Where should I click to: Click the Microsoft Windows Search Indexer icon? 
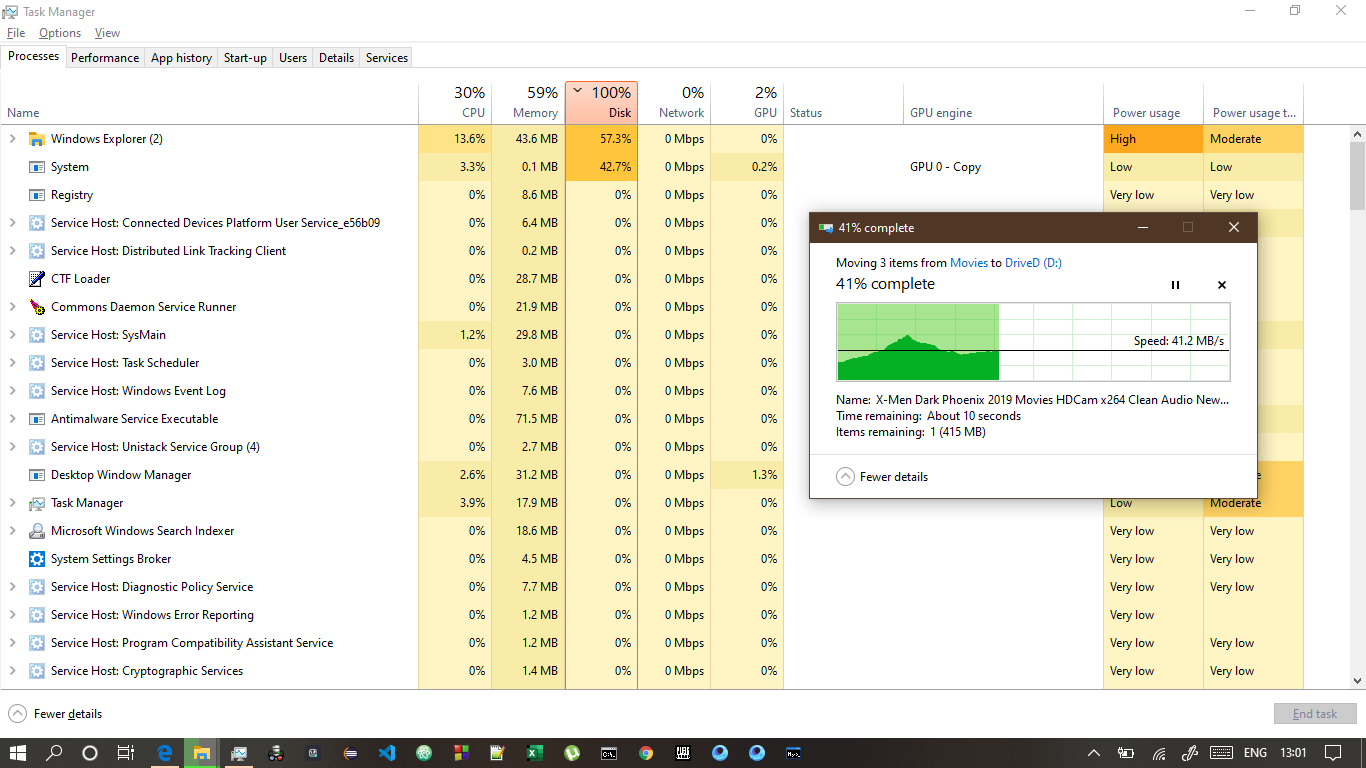coord(37,531)
